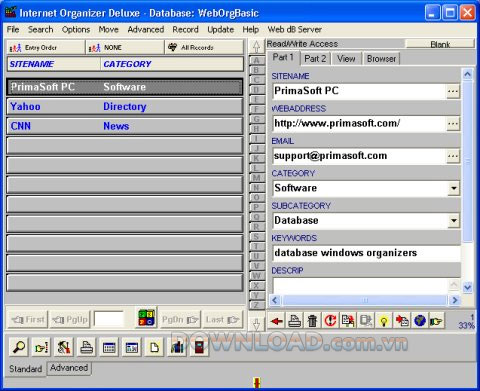Click the grayed paste record icon

coord(366,321)
